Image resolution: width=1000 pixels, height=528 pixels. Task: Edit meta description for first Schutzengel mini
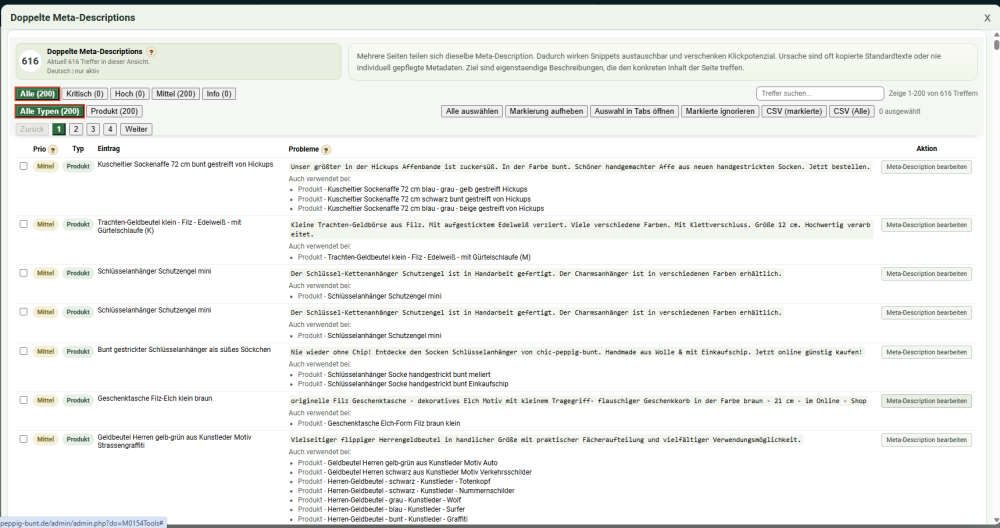(x=926, y=274)
